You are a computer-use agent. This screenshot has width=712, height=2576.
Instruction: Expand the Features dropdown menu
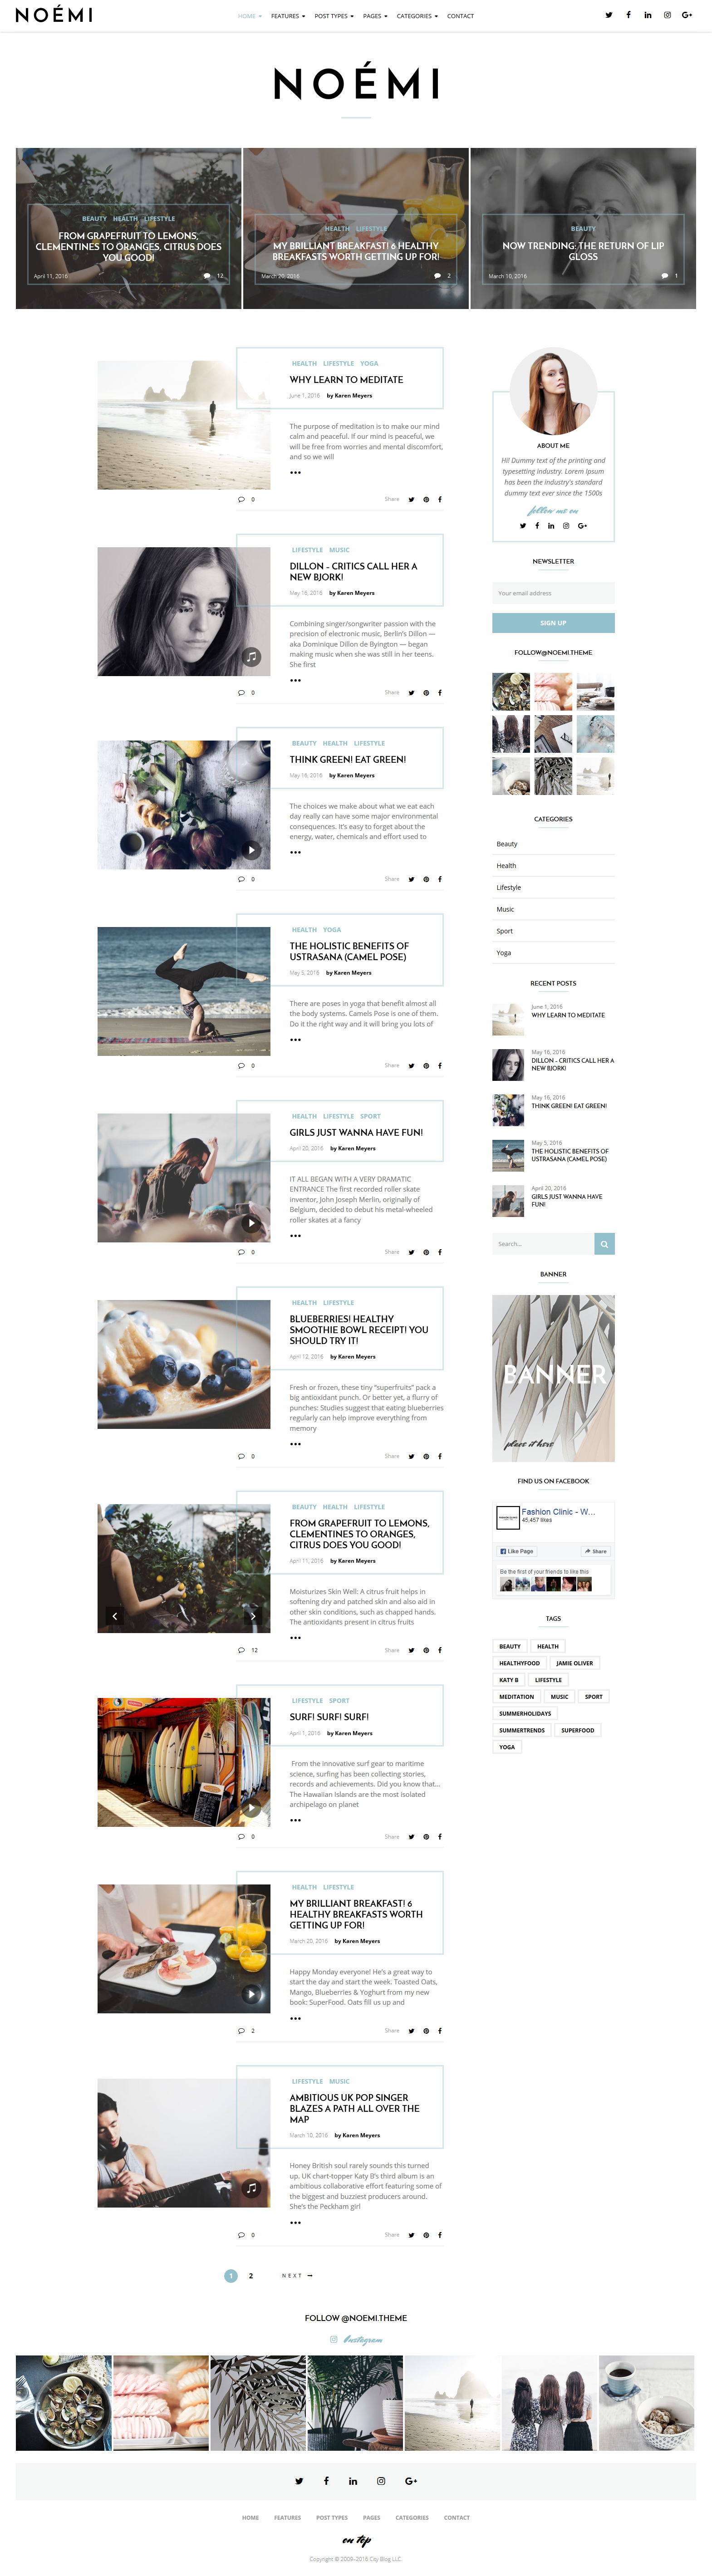pyautogui.click(x=288, y=16)
